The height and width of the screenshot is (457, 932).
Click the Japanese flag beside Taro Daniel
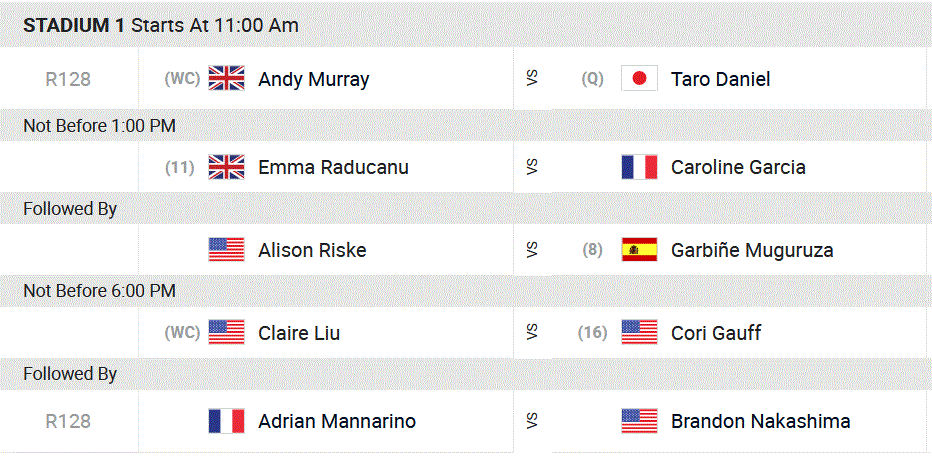pos(639,79)
